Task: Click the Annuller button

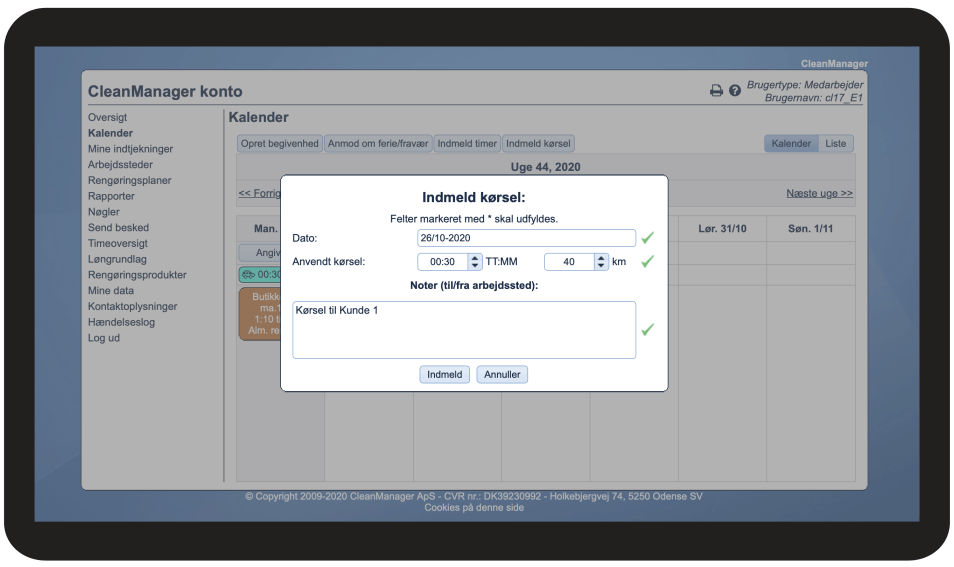Action: 502,374
